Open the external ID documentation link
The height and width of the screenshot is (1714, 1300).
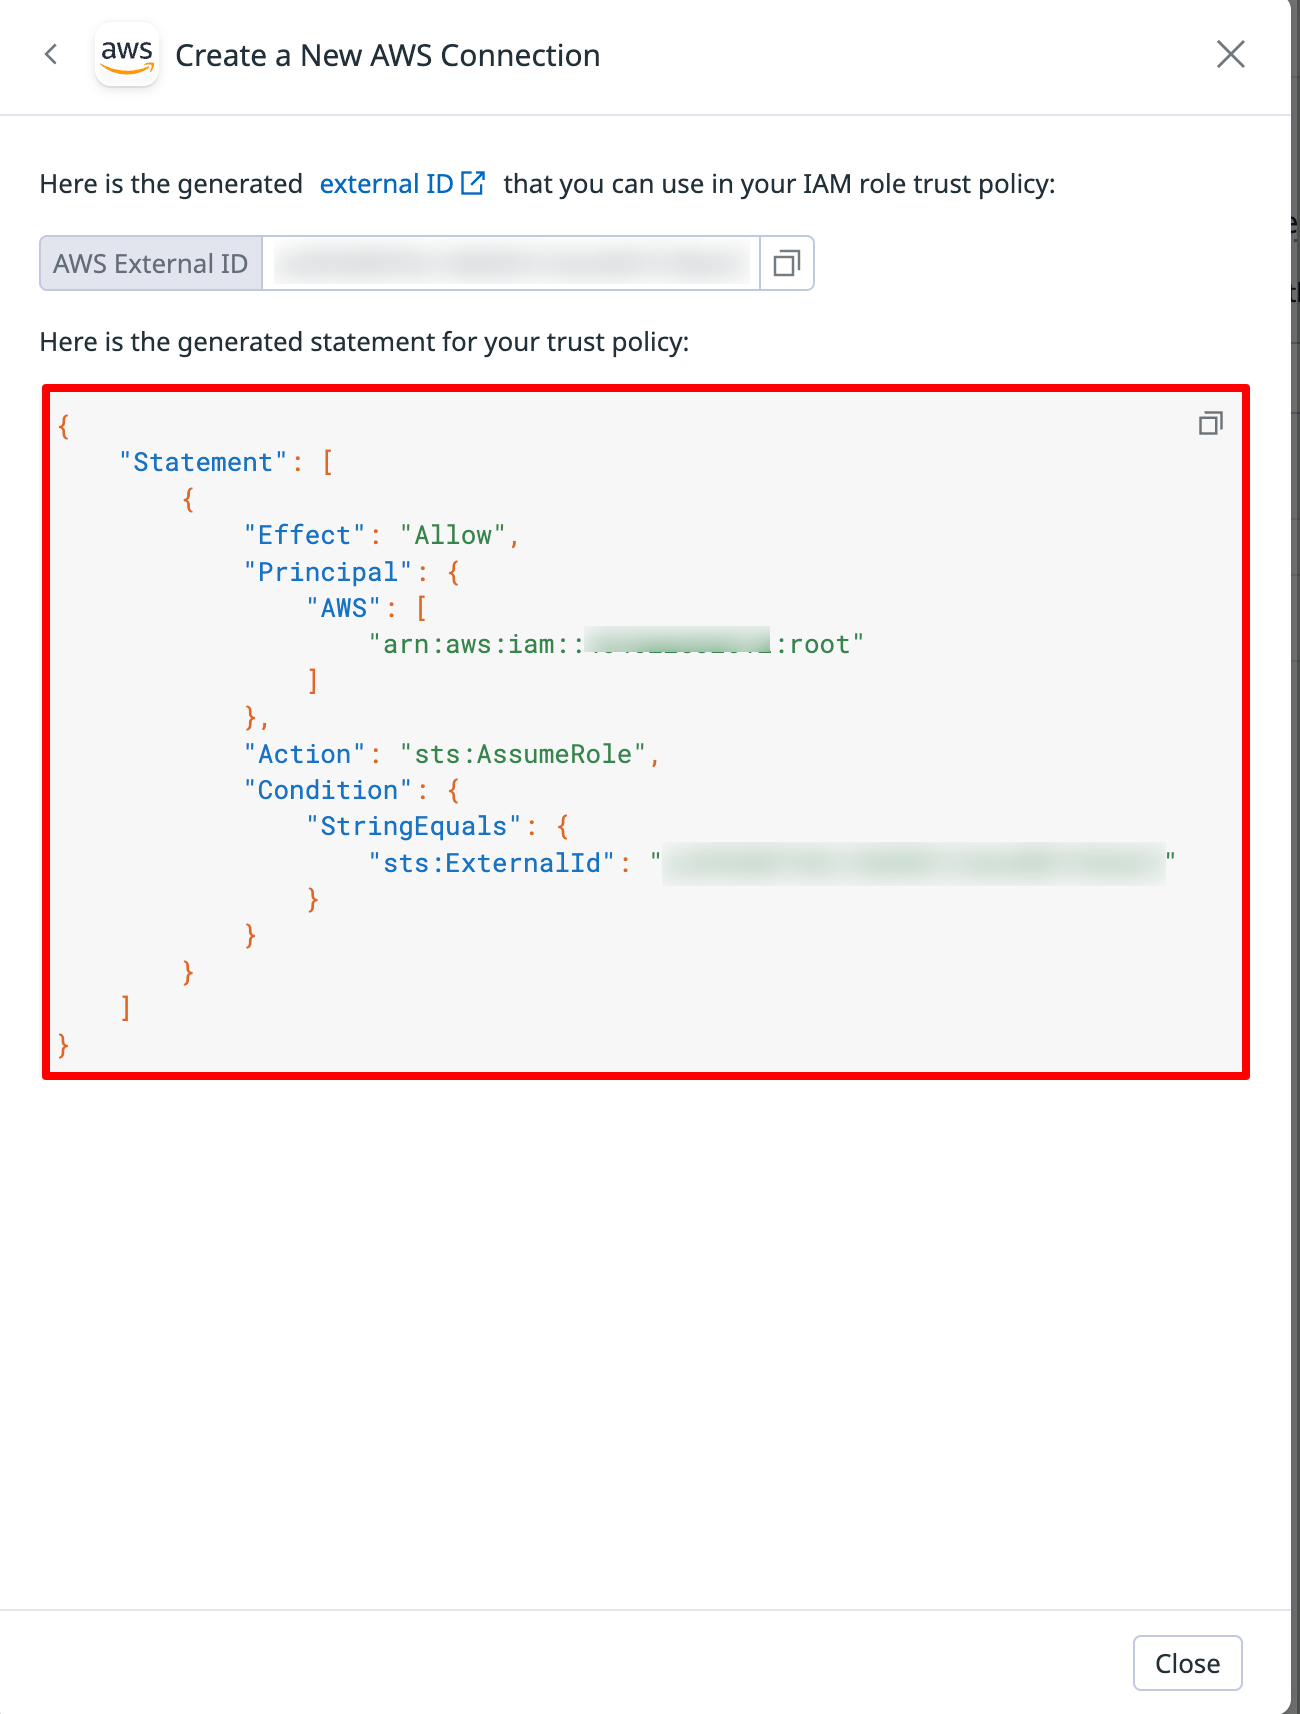pos(402,184)
